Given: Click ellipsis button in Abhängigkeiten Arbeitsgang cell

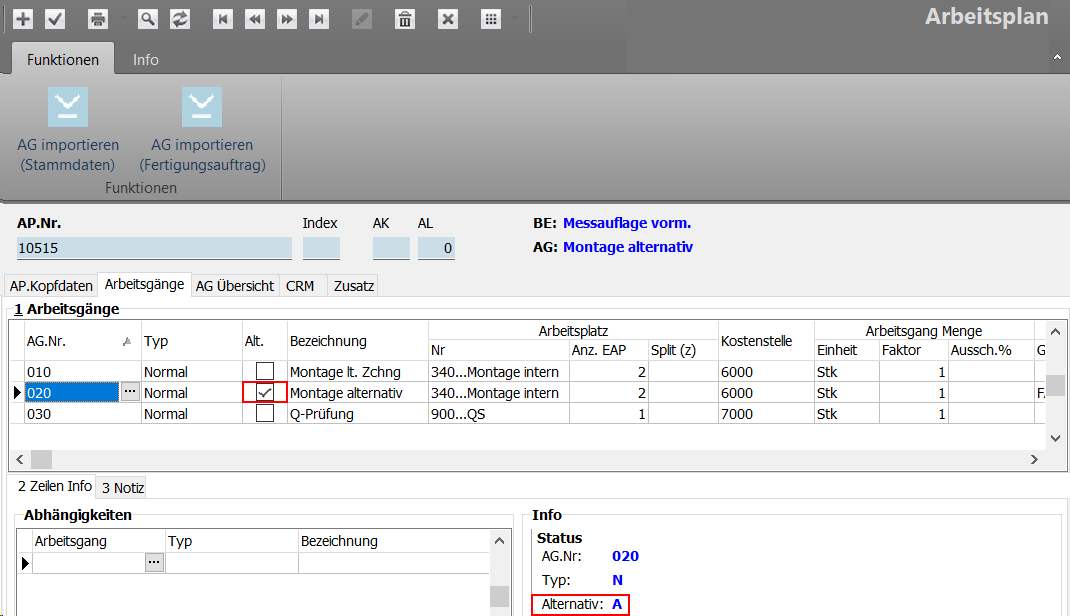Looking at the screenshot, I should (154, 563).
